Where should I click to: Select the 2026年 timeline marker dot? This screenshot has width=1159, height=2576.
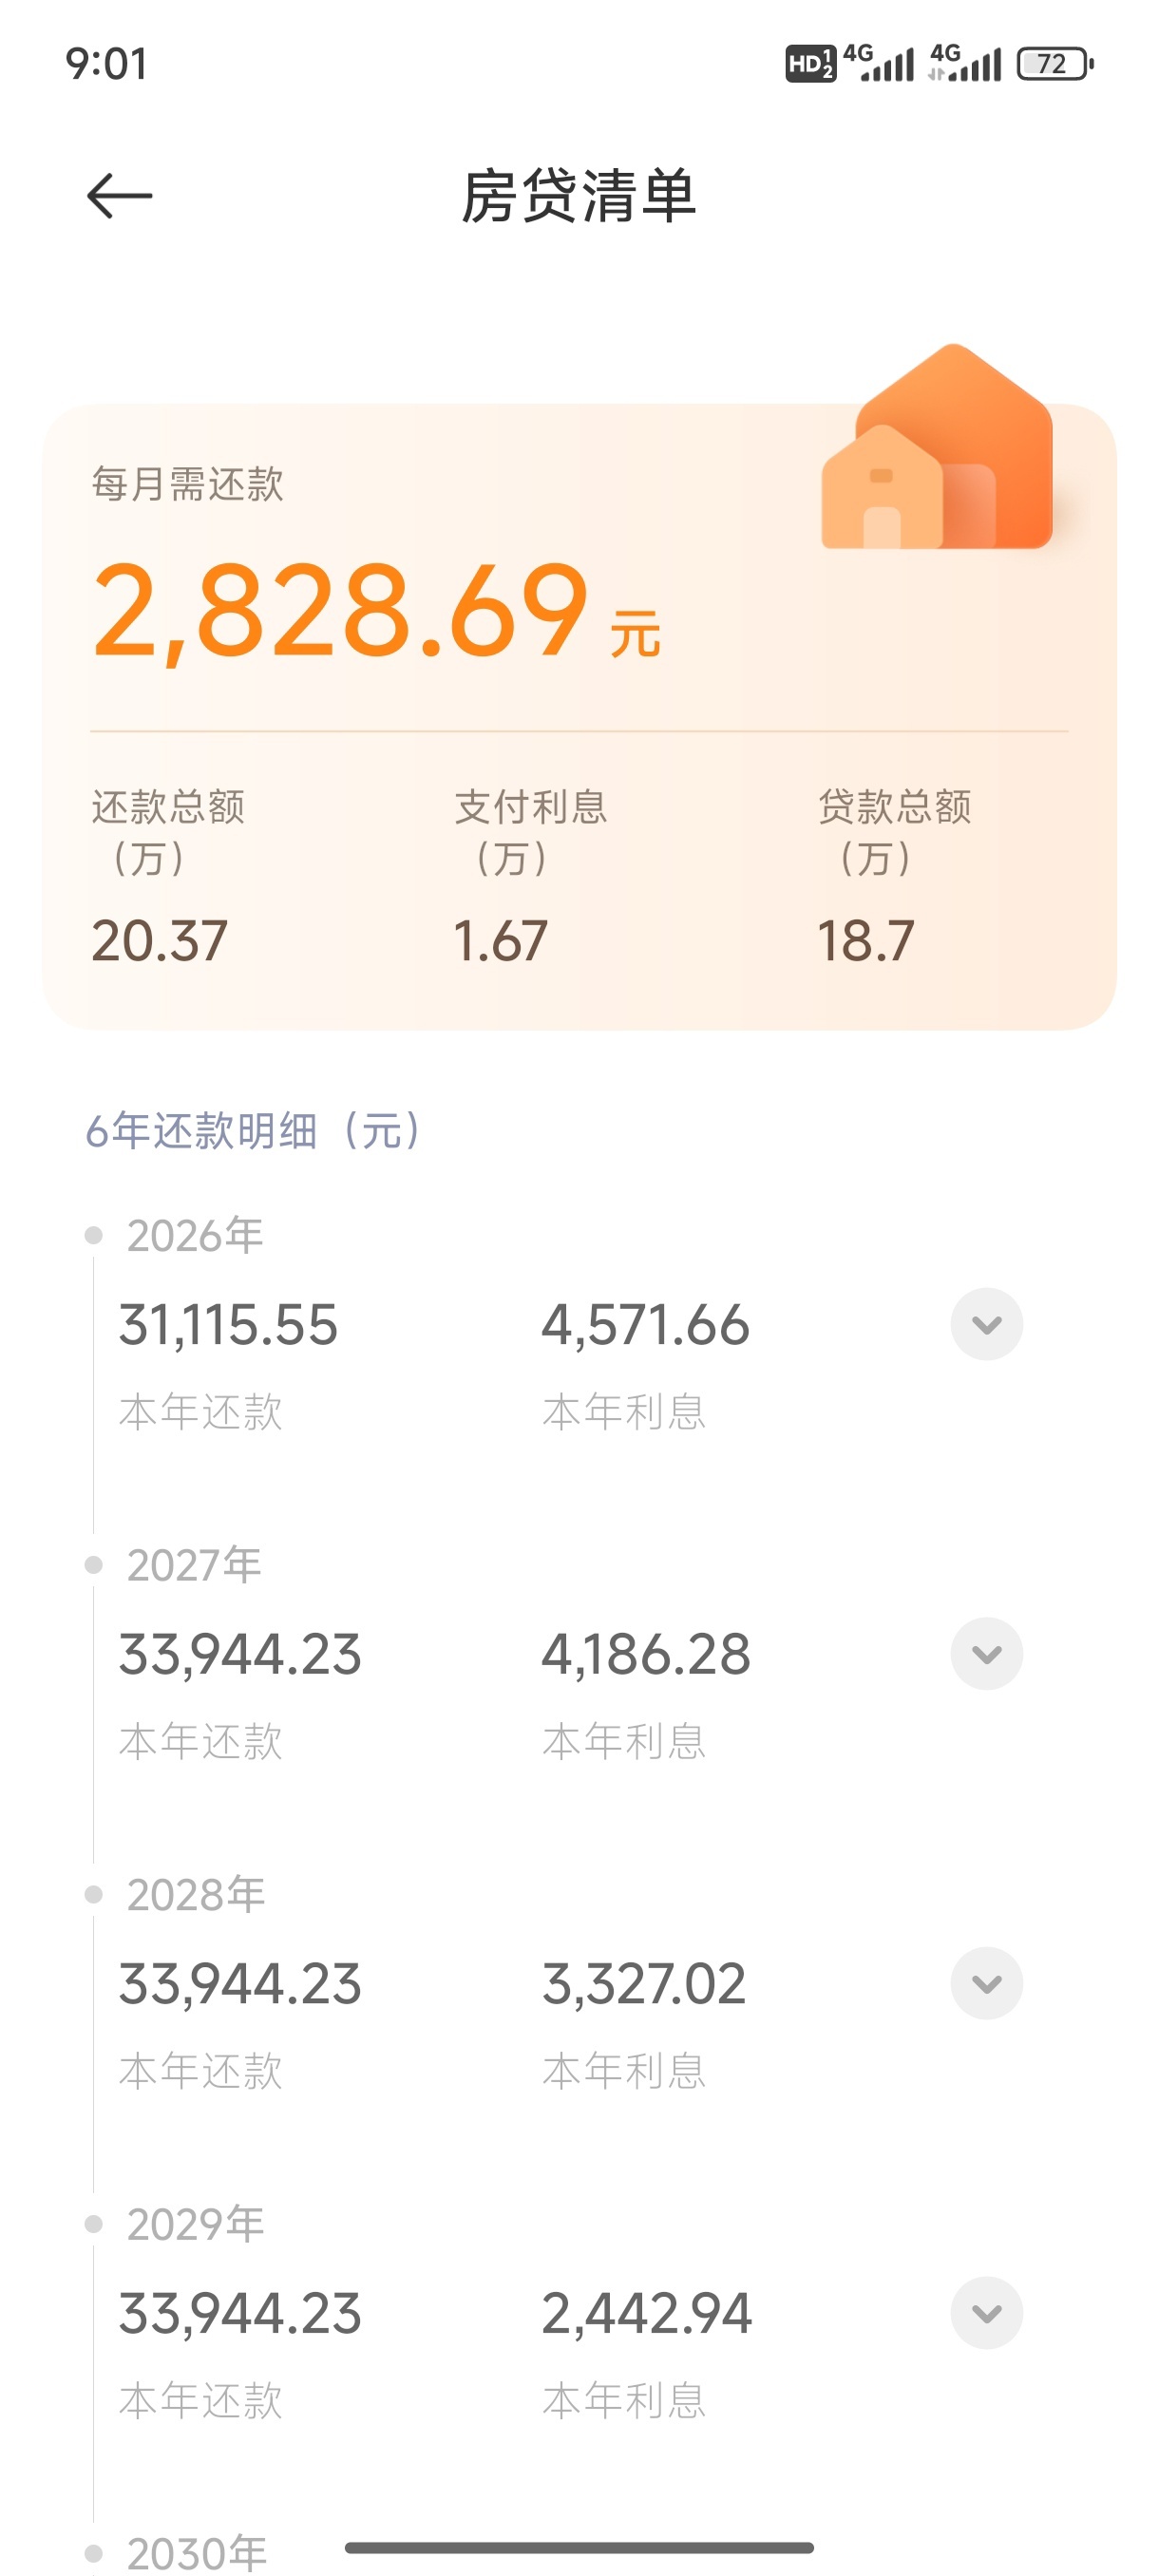click(x=94, y=1236)
